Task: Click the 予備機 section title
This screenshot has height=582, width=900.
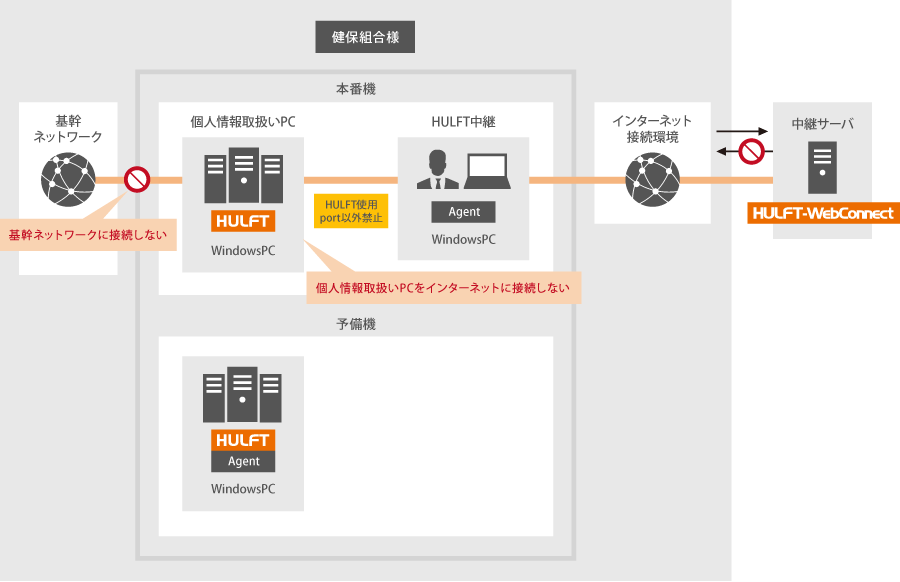Action: coord(356,325)
